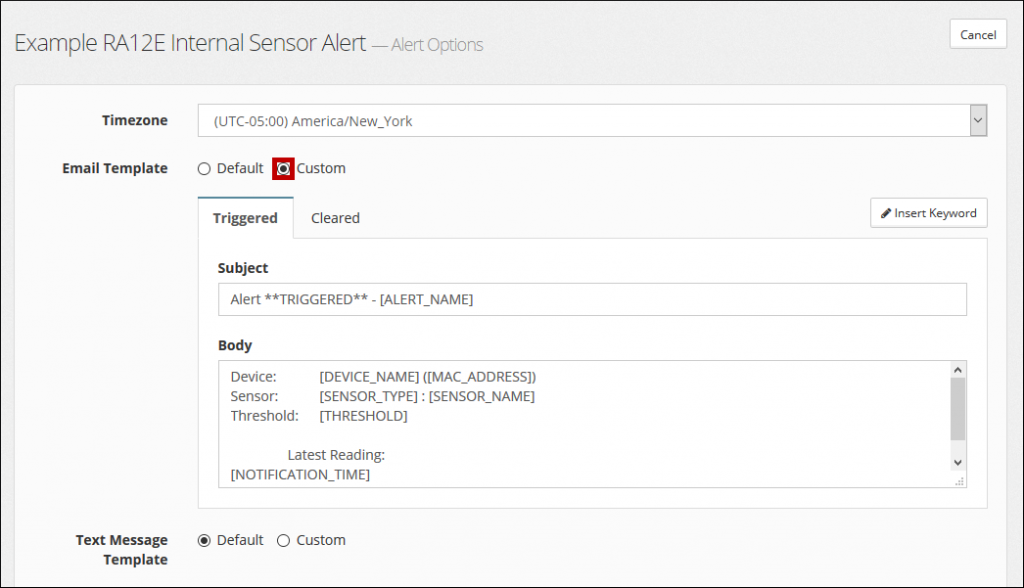
Task: Select the Default email template radio button
Action: coord(204,168)
